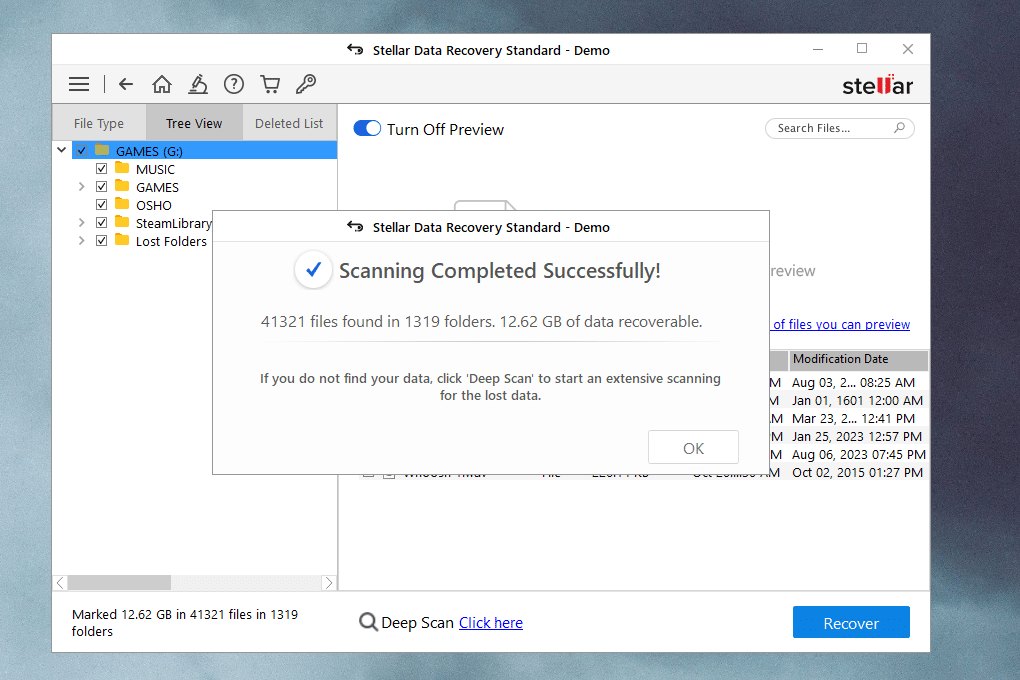Open the Deep Scan 'Click here' link
This screenshot has width=1020, height=680.
pos(490,623)
